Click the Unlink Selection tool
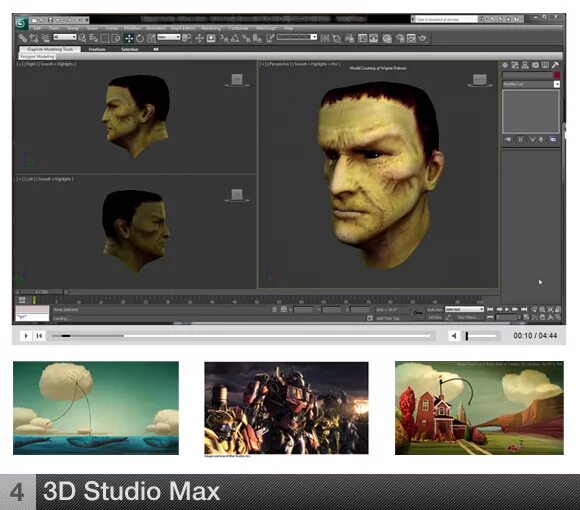This screenshot has height=510, width=580. (34, 38)
